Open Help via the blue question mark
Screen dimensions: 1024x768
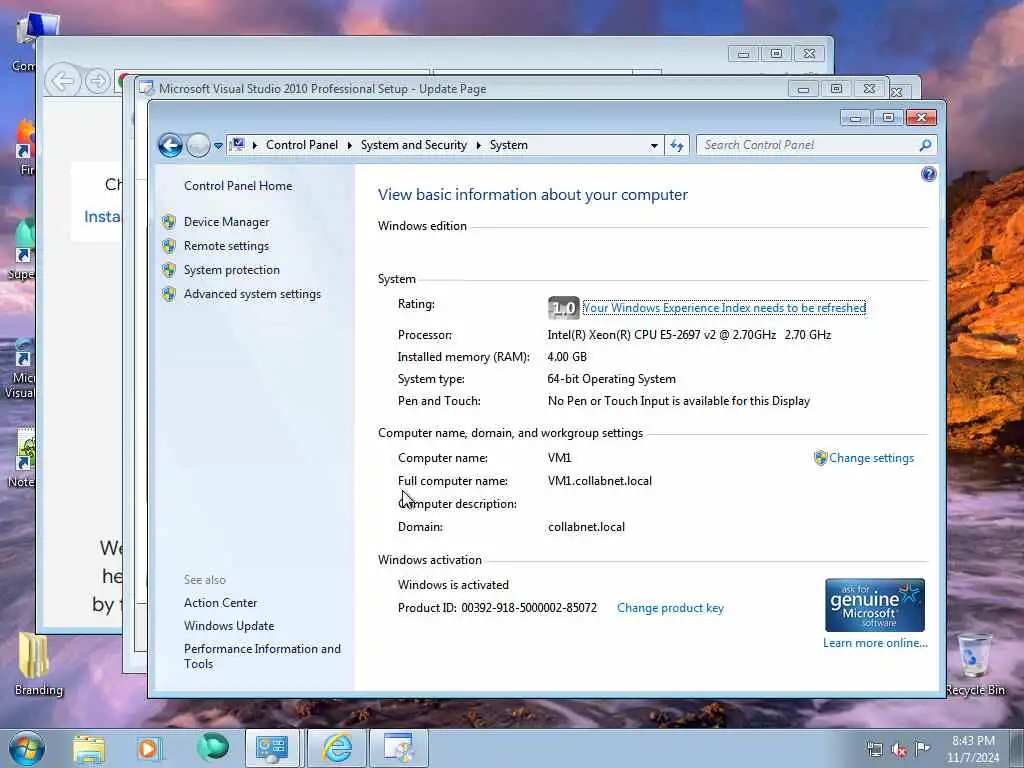click(x=928, y=174)
